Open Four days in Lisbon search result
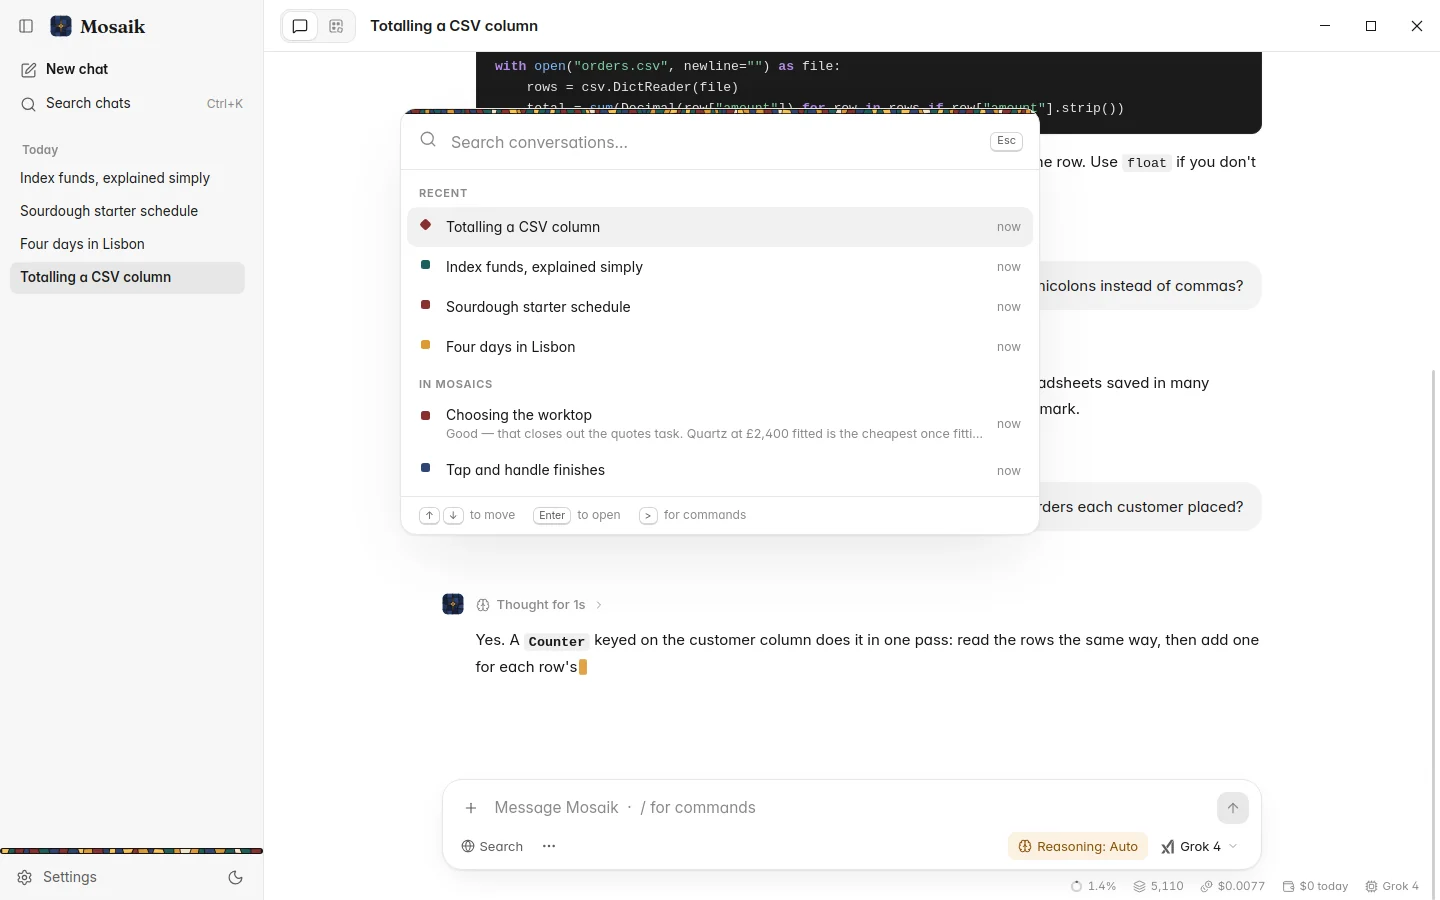The height and width of the screenshot is (900, 1440). [720, 347]
